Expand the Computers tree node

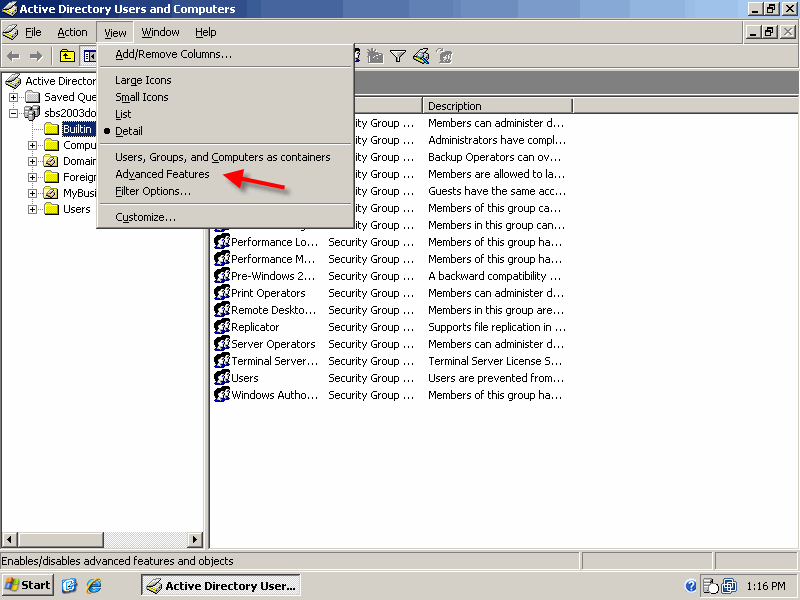coord(32,145)
